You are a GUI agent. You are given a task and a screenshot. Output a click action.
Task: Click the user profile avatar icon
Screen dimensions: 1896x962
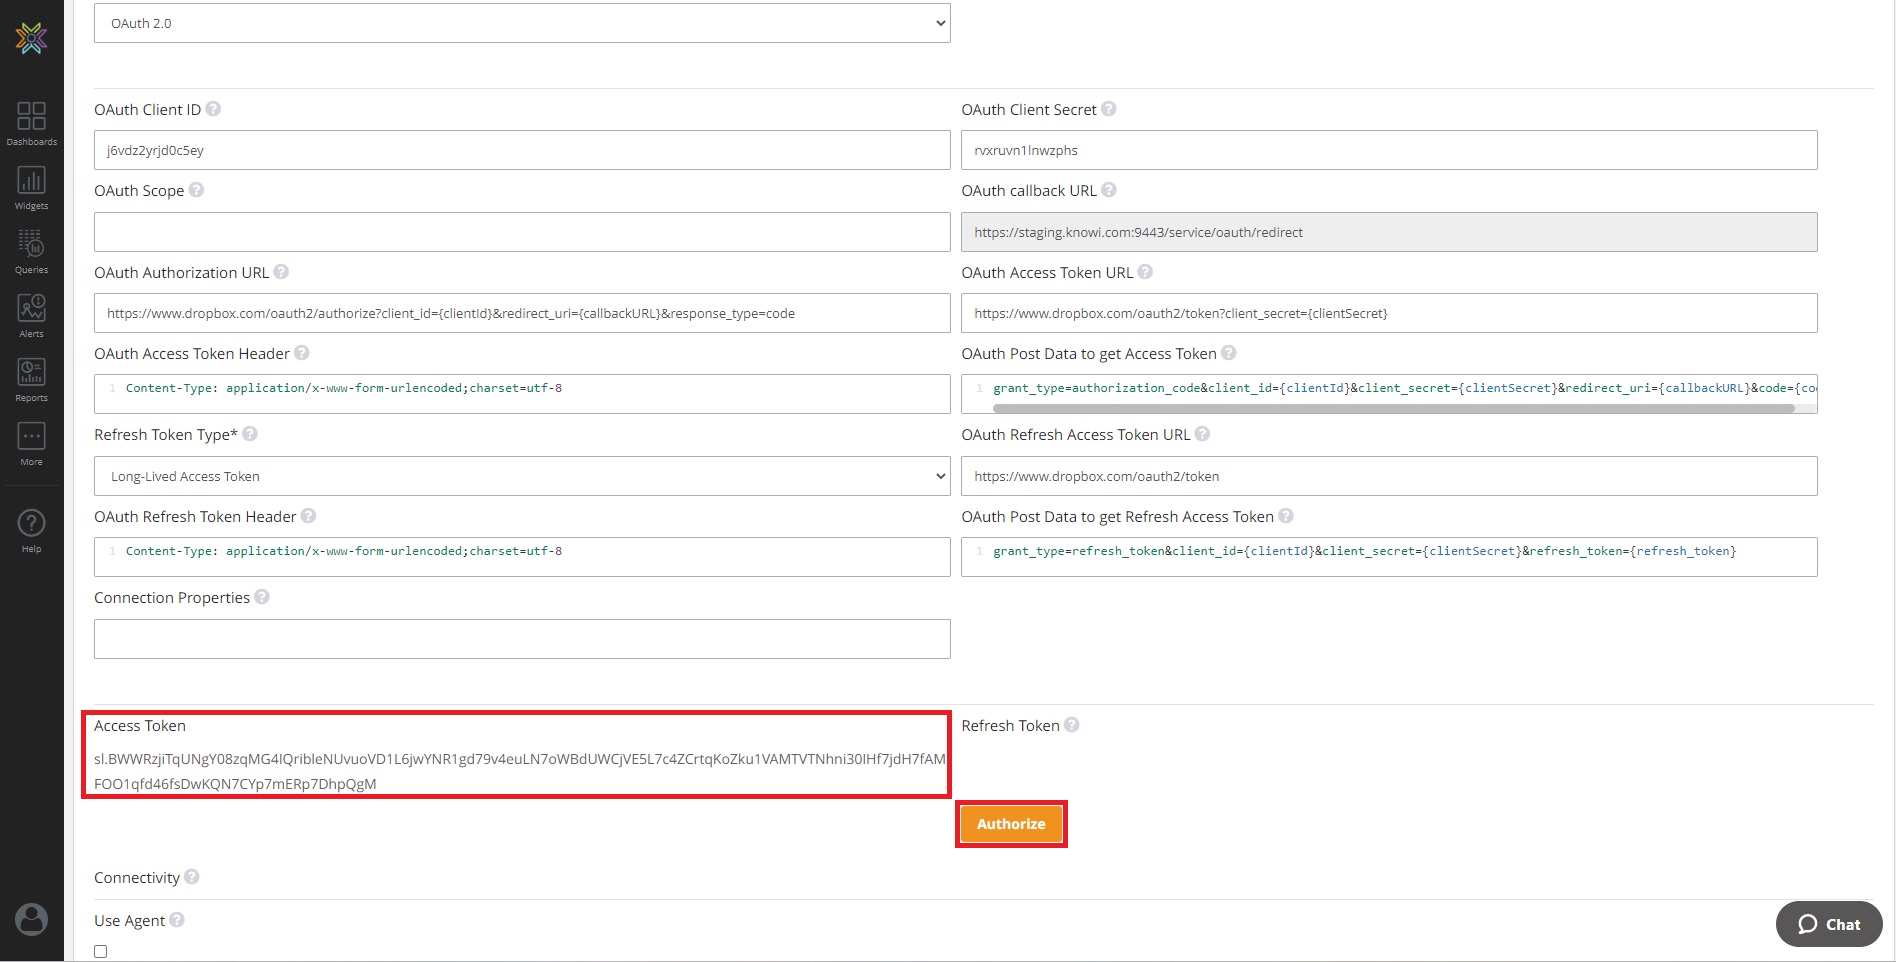[x=31, y=919]
